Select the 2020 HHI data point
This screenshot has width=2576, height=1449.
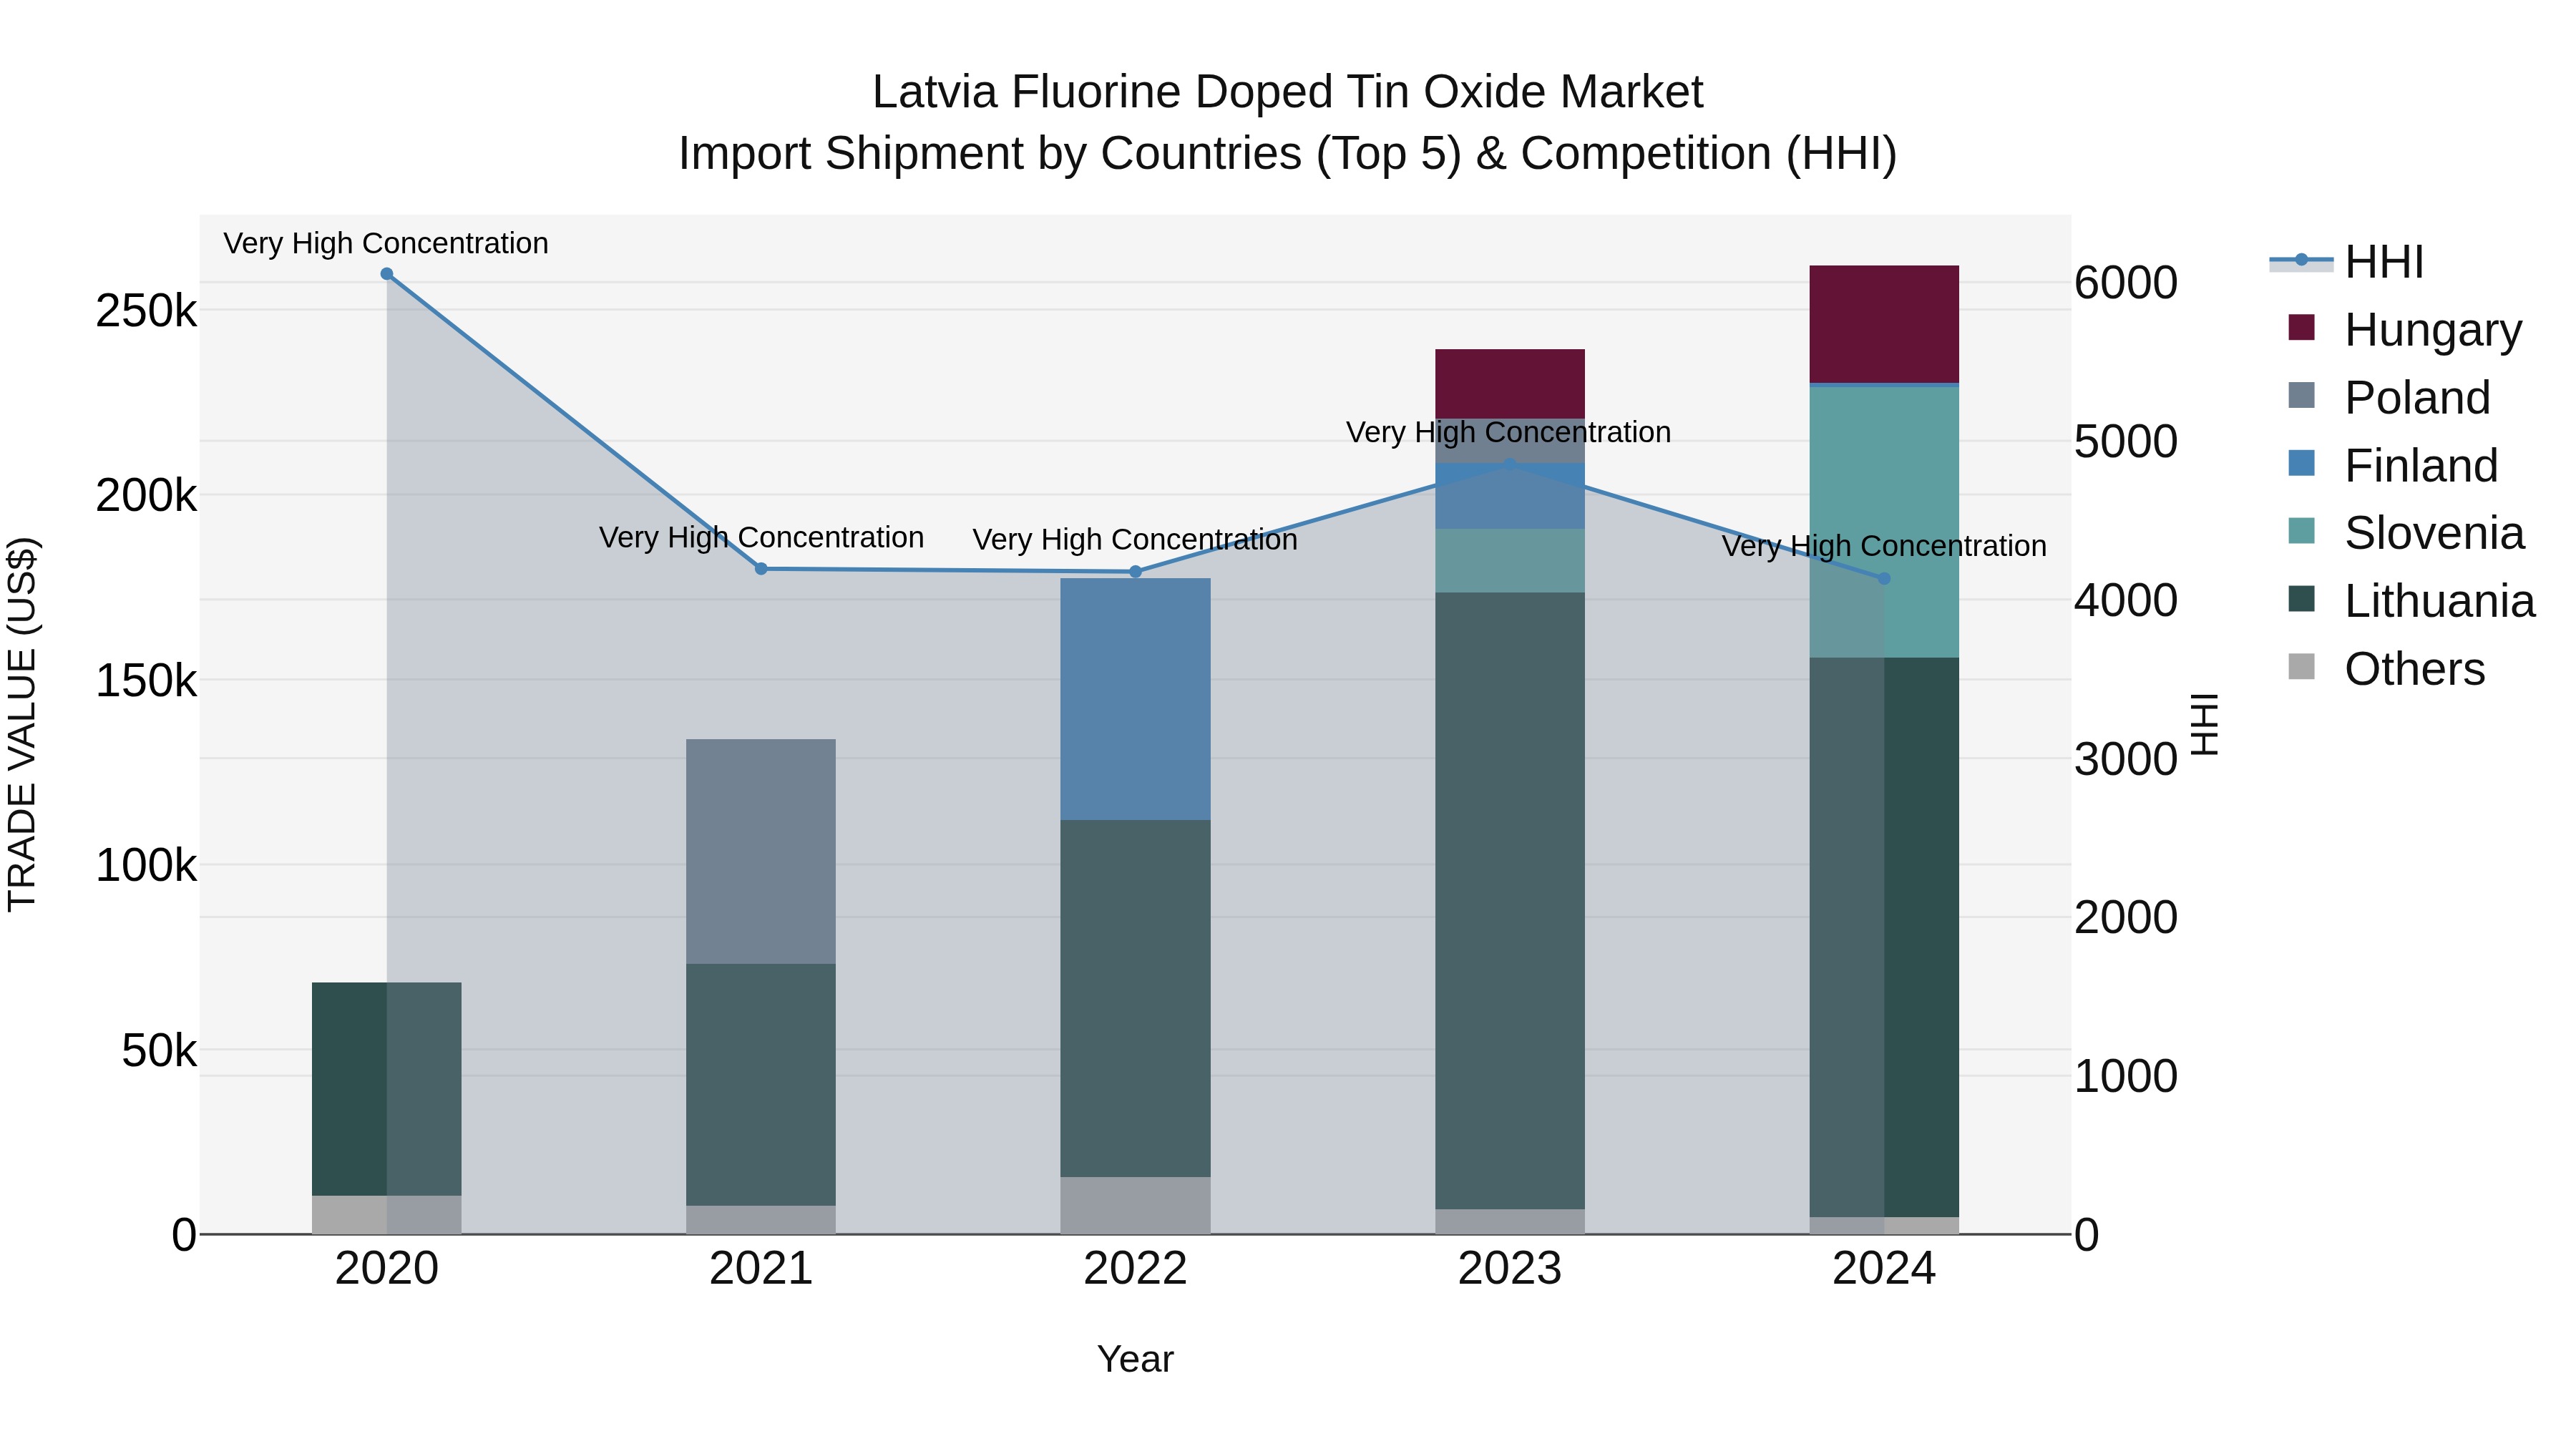click(387, 274)
